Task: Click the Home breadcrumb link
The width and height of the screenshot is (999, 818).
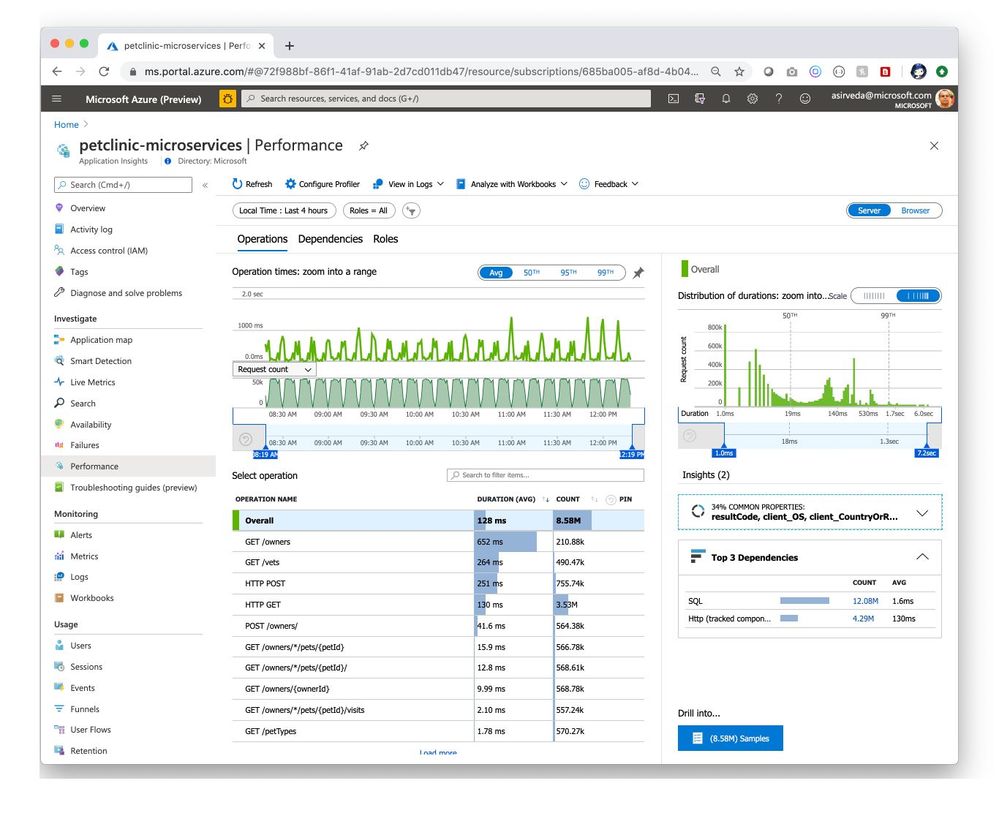Action: tap(66, 125)
